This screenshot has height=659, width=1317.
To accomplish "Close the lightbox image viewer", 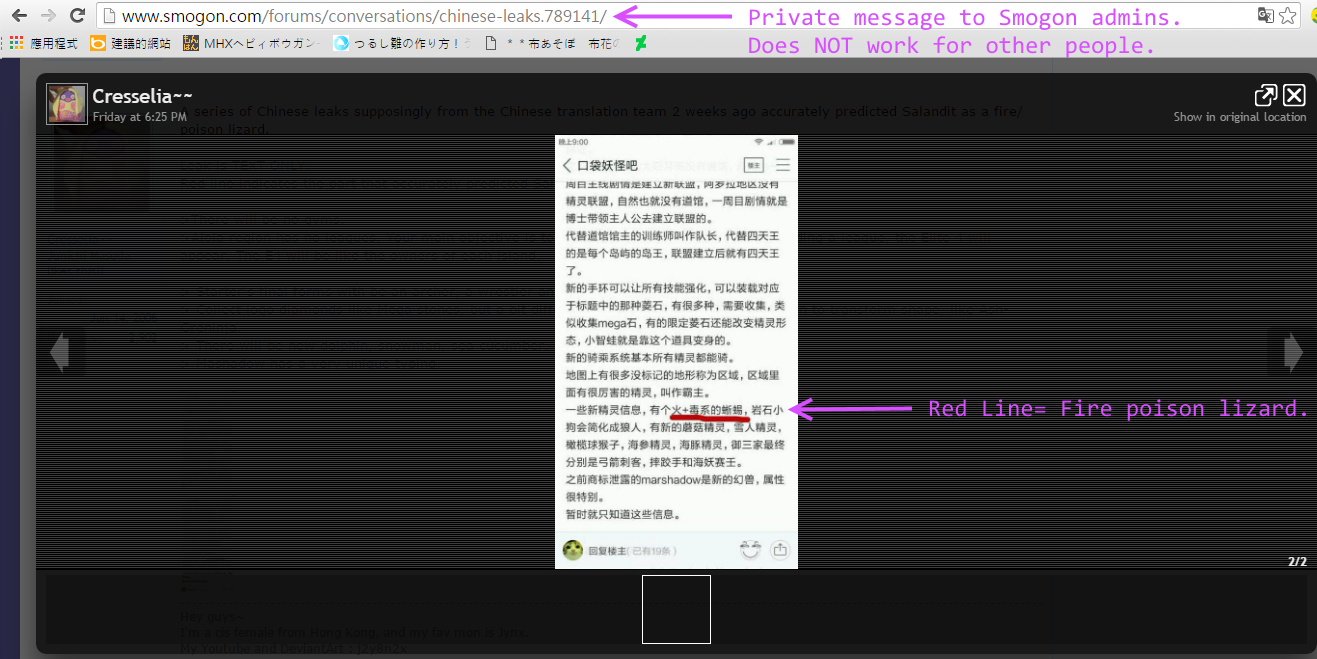I will (x=1294, y=95).
